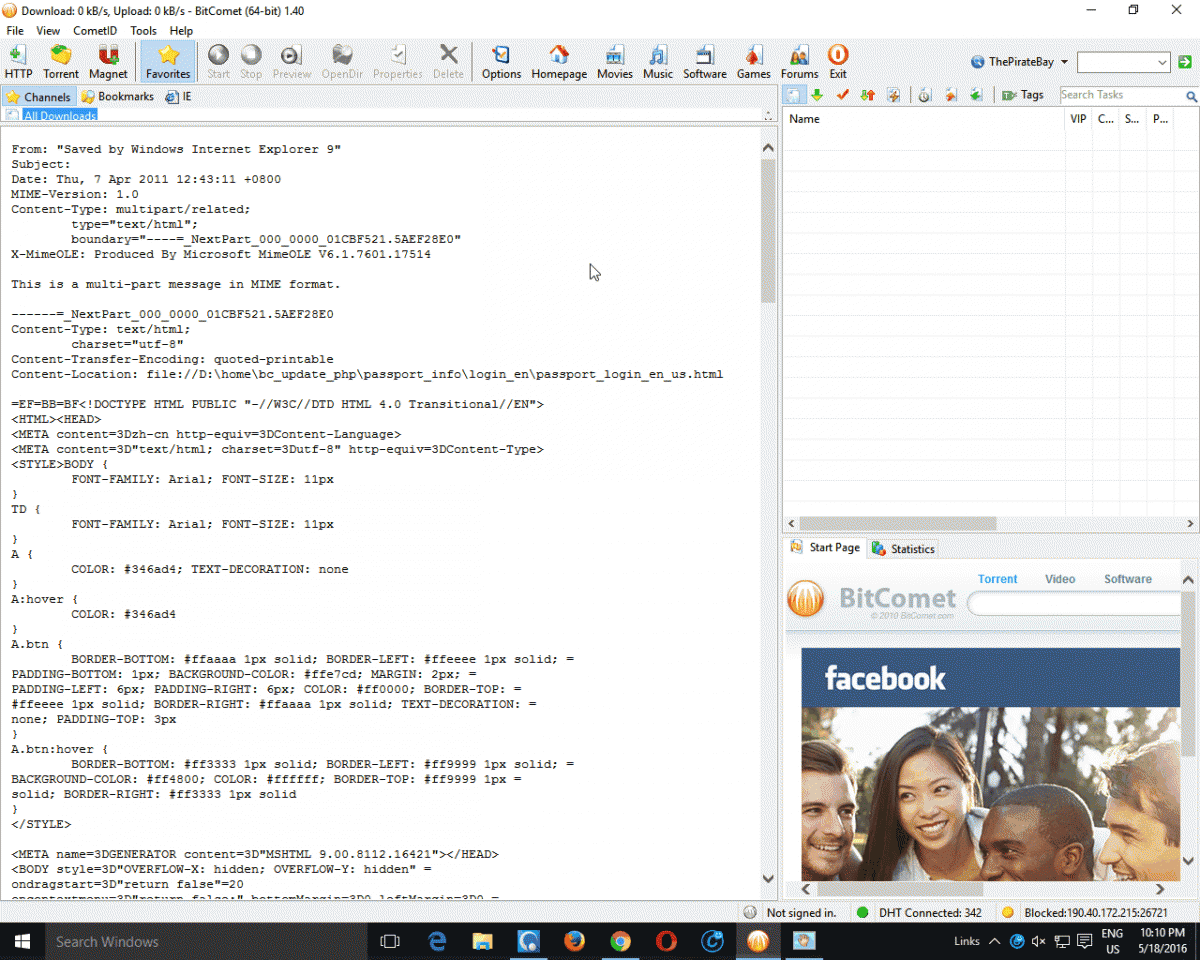The image size is (1200, 960).
Task: Sort tasks by VIP column
Action: click(1078, 119)
